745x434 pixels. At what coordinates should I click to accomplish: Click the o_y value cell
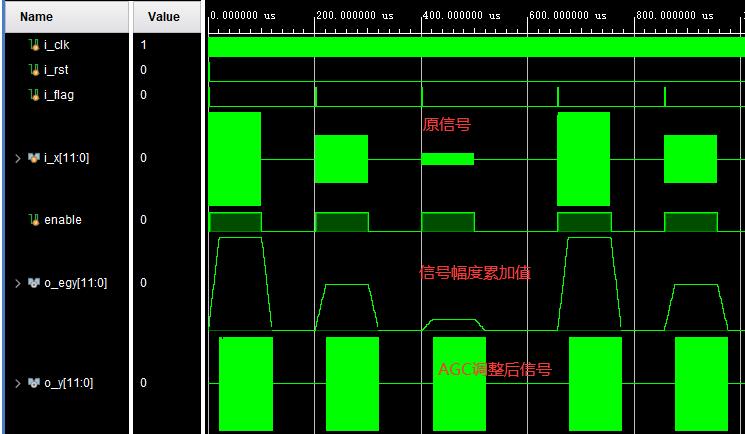click(x=143, y=383)
